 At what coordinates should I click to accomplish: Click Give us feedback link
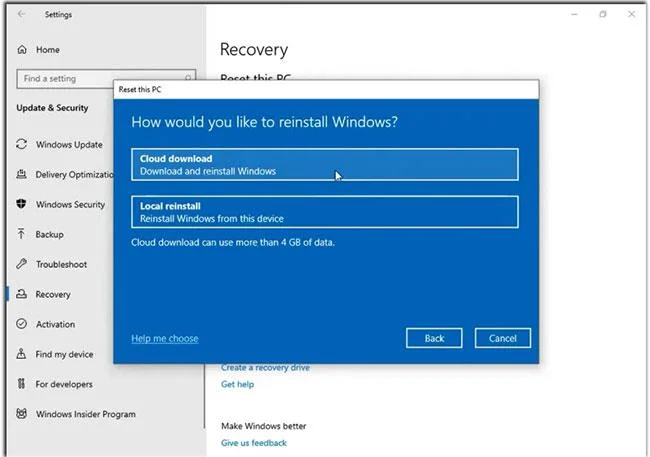(254, 443)
